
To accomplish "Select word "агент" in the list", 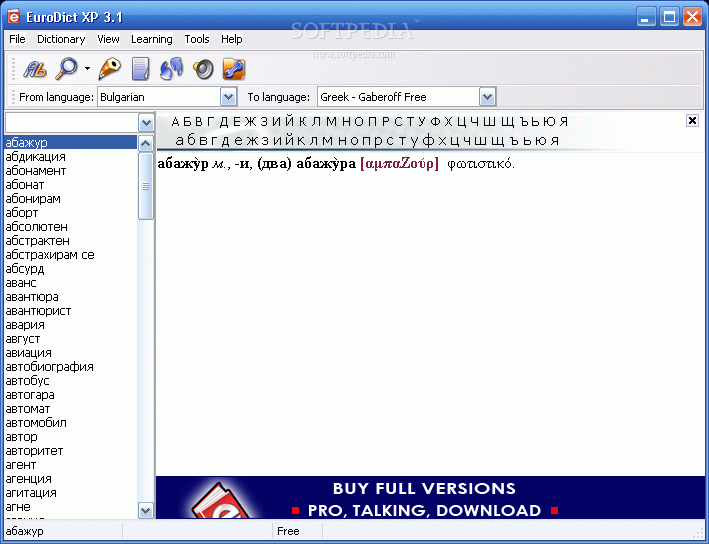I will (x=71, y=465).
